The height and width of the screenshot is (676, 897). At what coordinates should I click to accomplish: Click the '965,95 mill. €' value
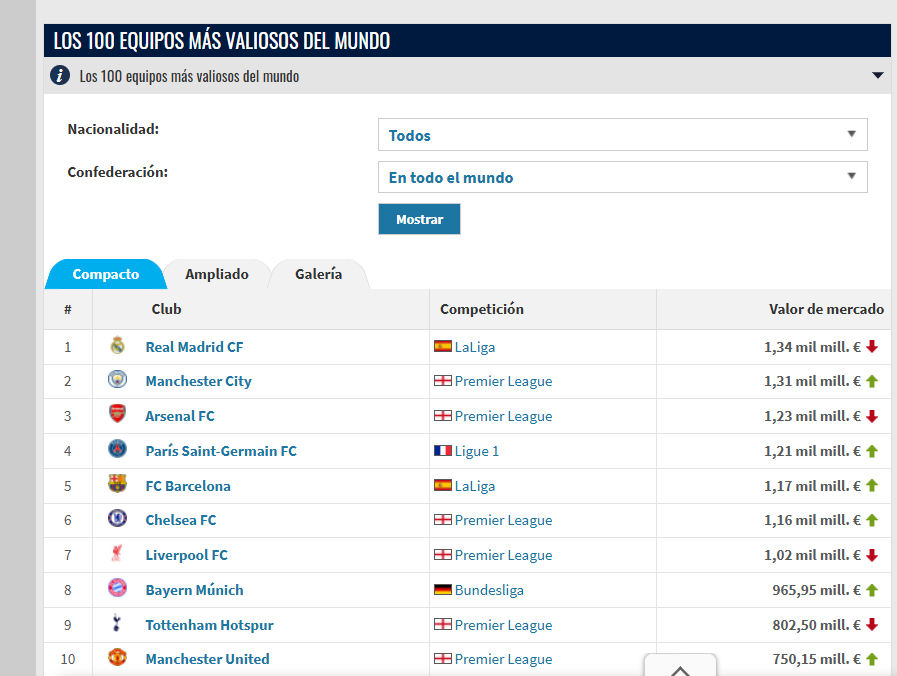[x=816, y=590]
